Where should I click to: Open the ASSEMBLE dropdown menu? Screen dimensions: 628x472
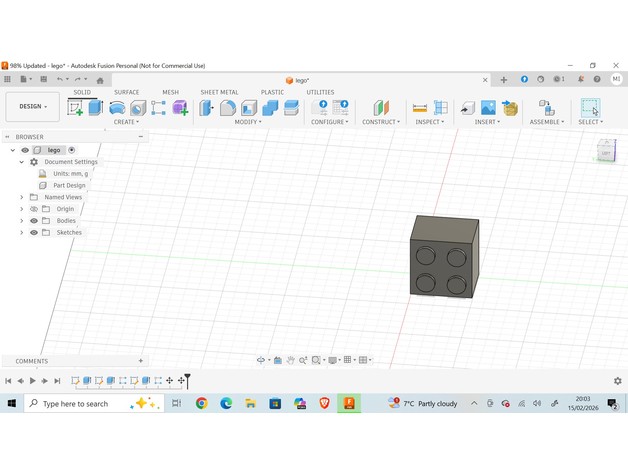(x=547, y=122)
